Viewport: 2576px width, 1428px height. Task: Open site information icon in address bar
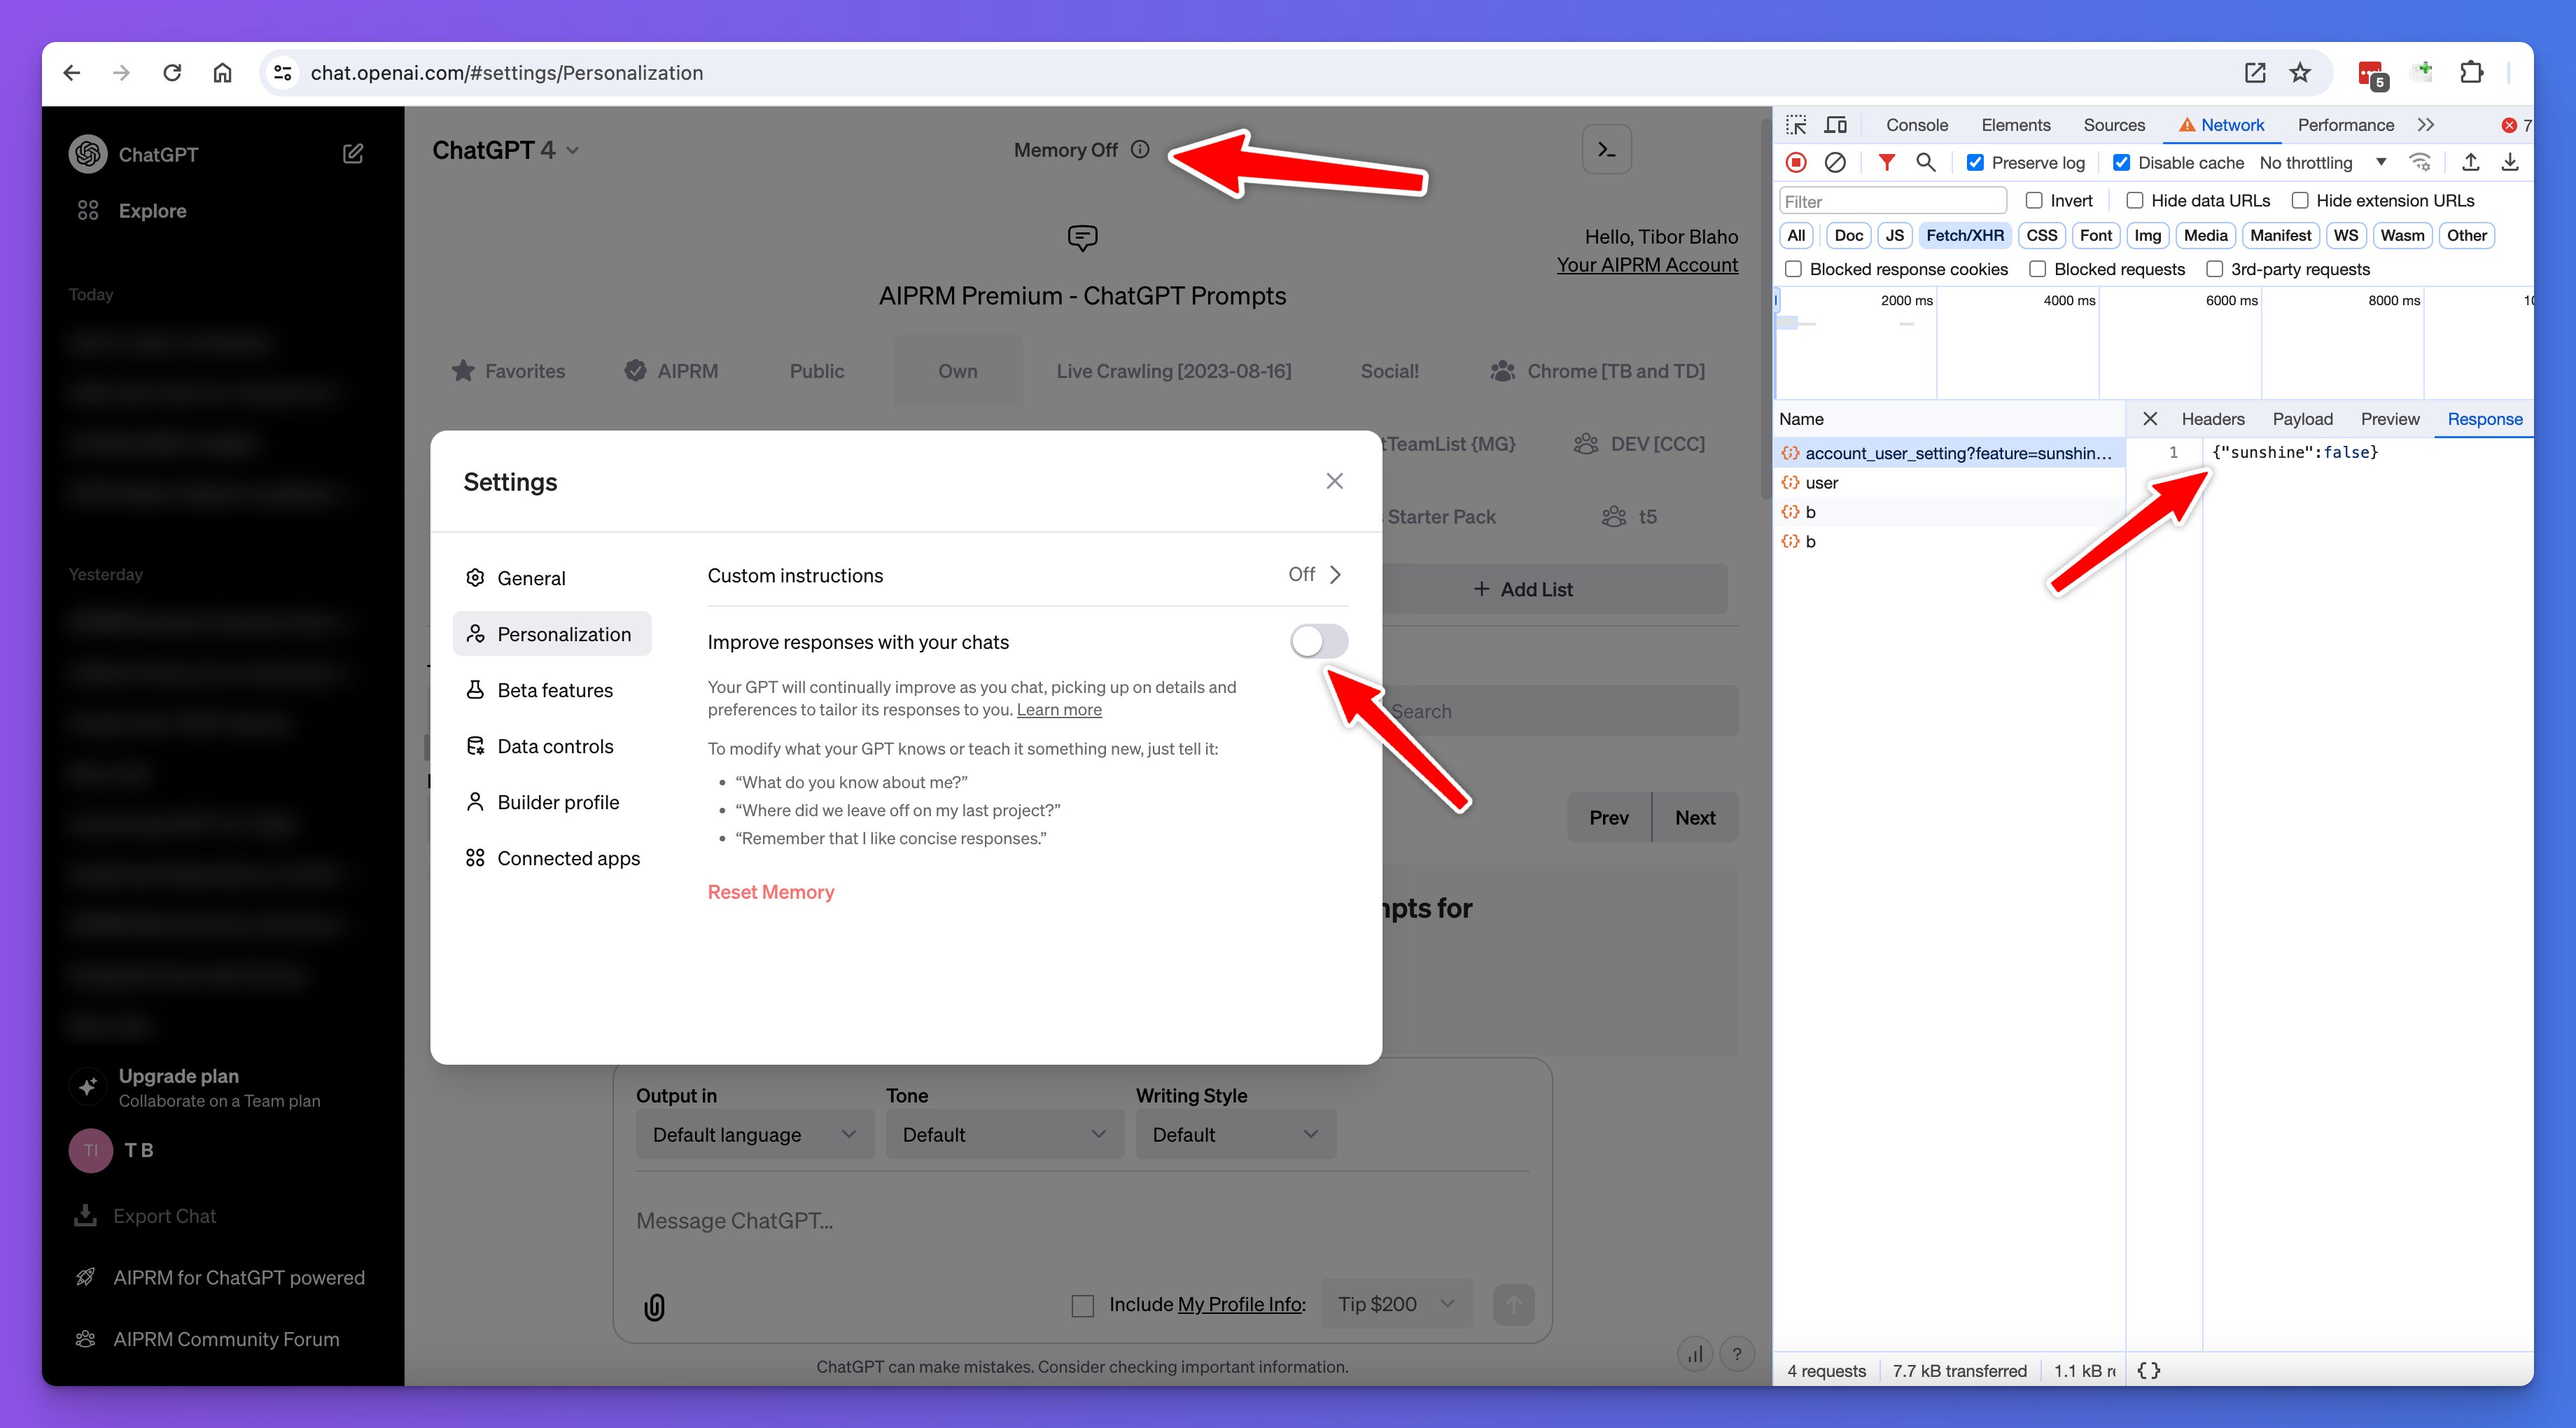click(283, 73)
